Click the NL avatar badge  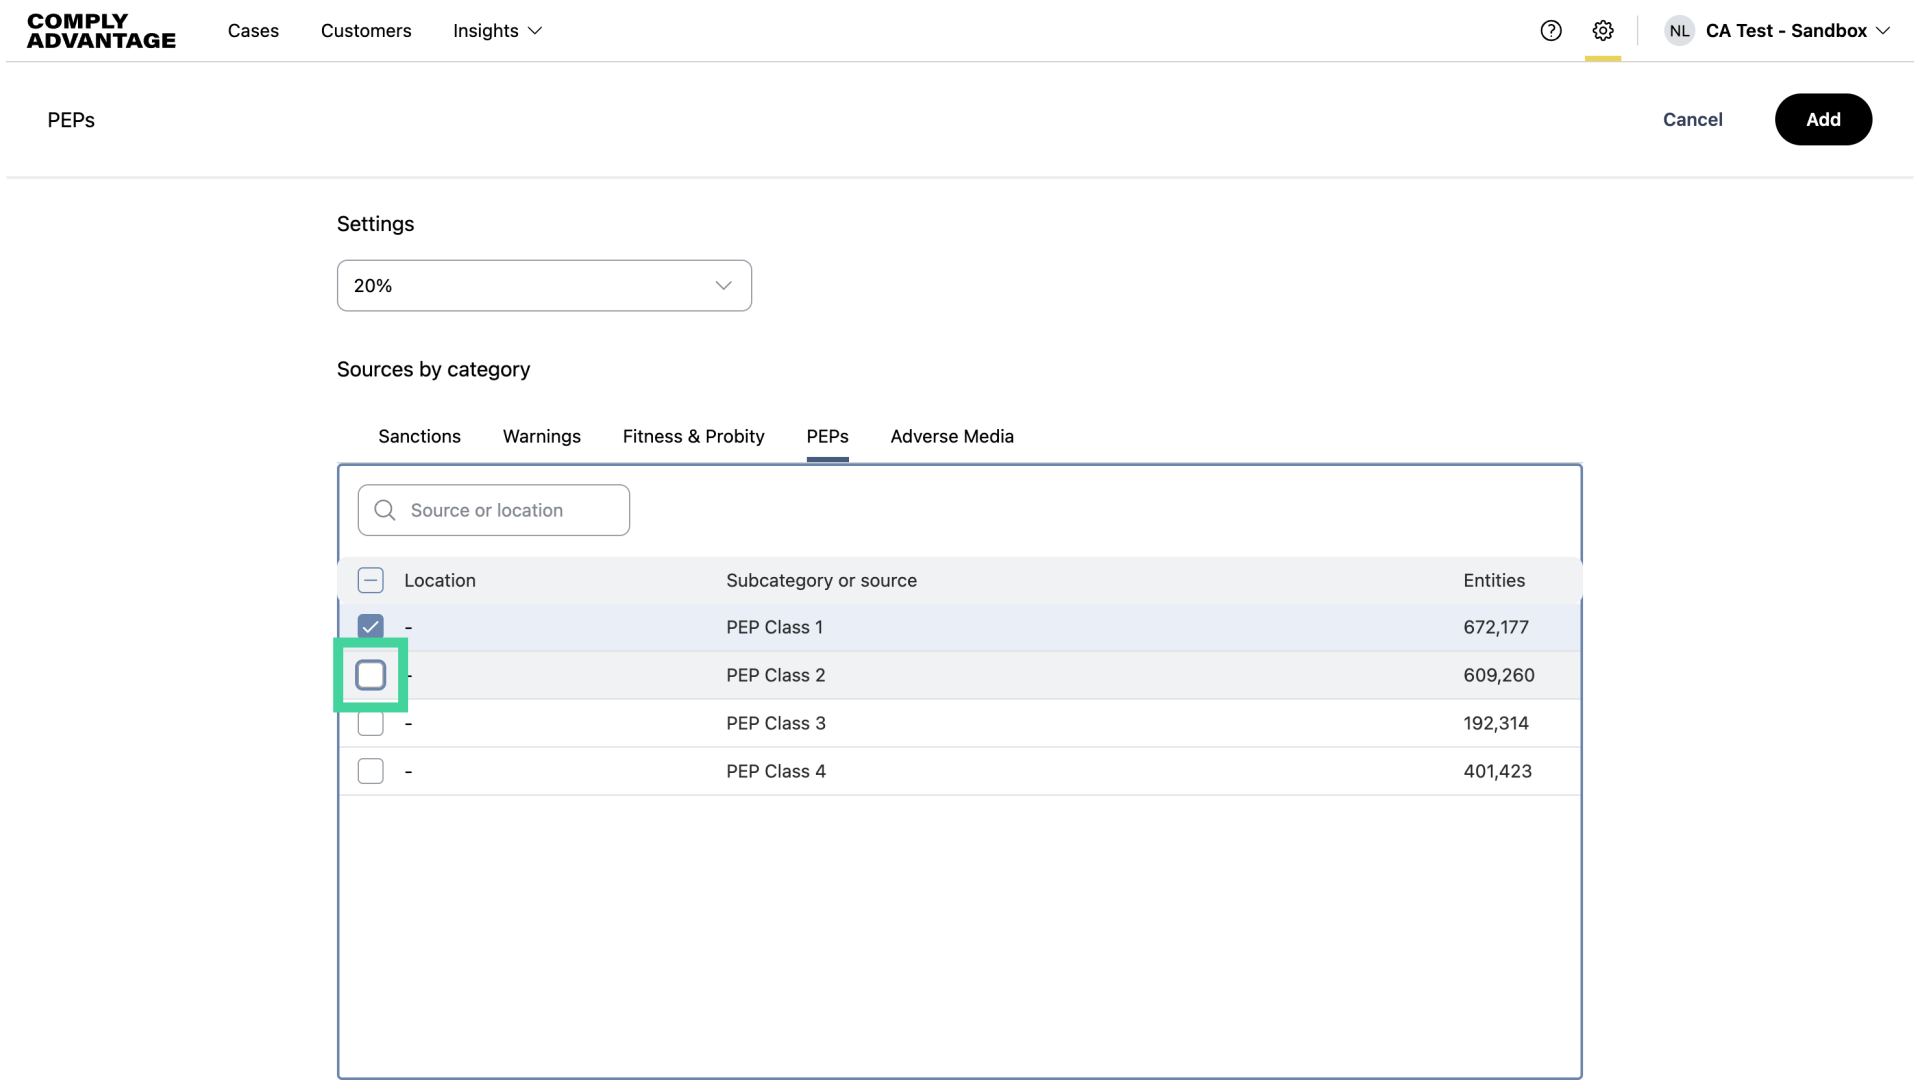click(1679, 31)
